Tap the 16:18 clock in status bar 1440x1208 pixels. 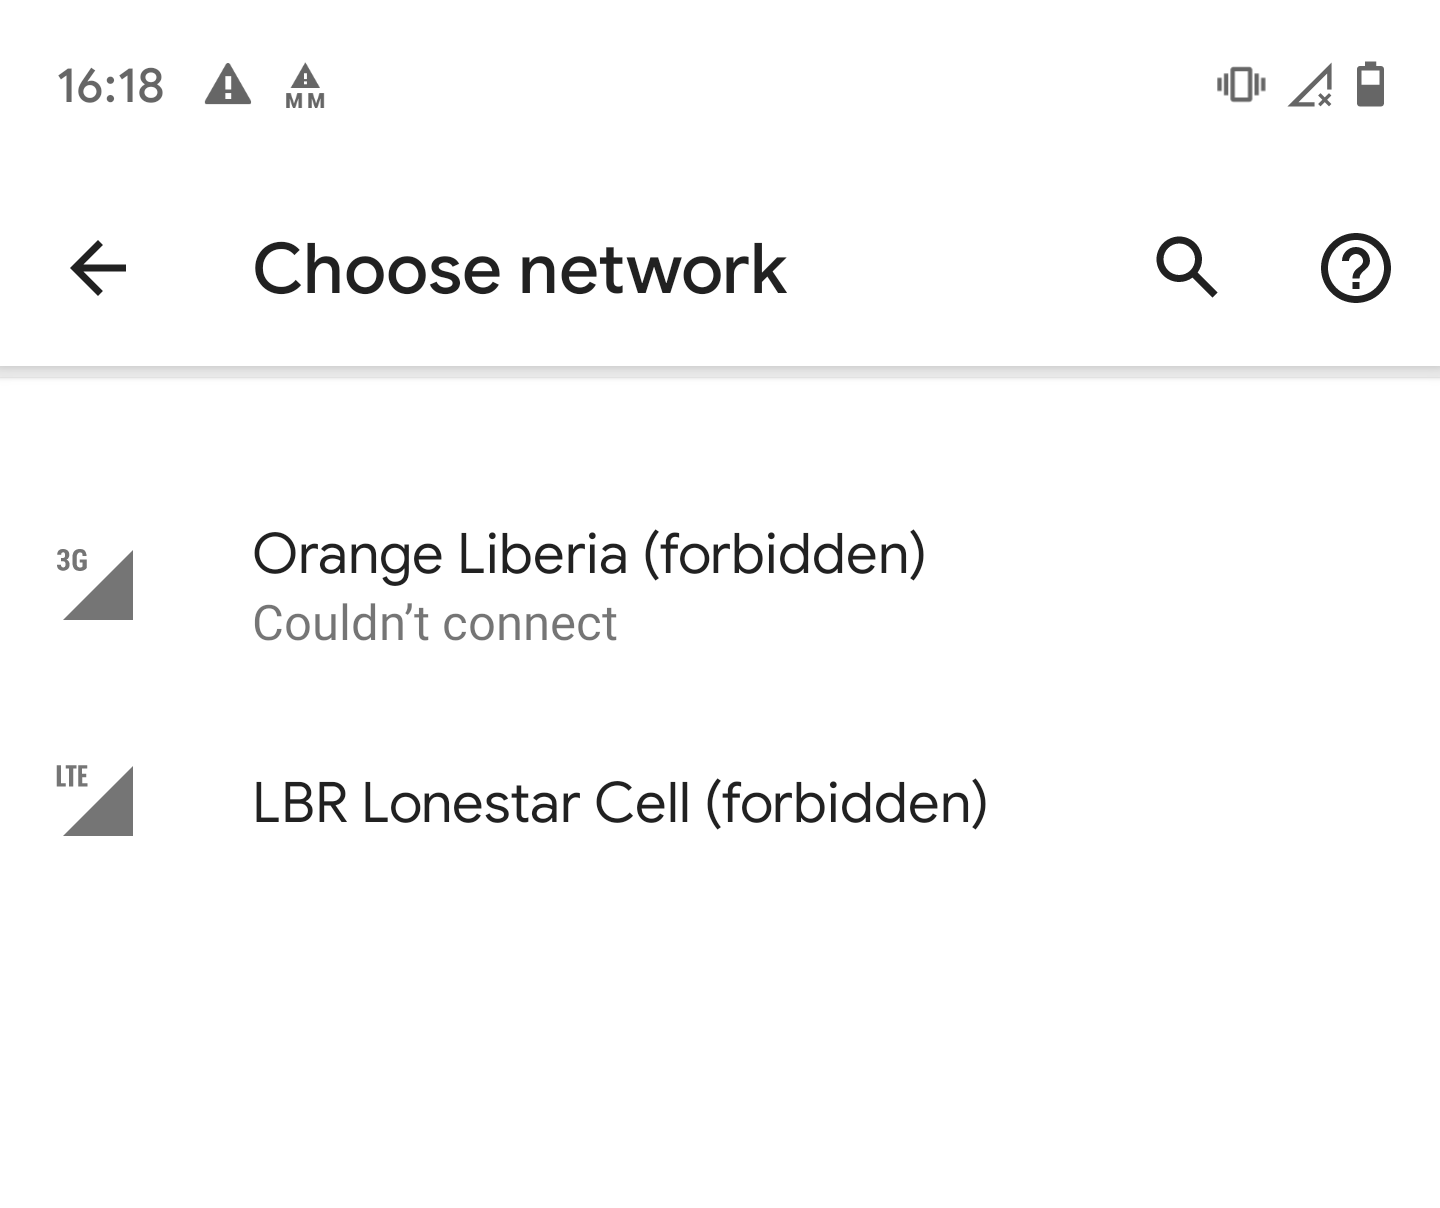[110, 86]
